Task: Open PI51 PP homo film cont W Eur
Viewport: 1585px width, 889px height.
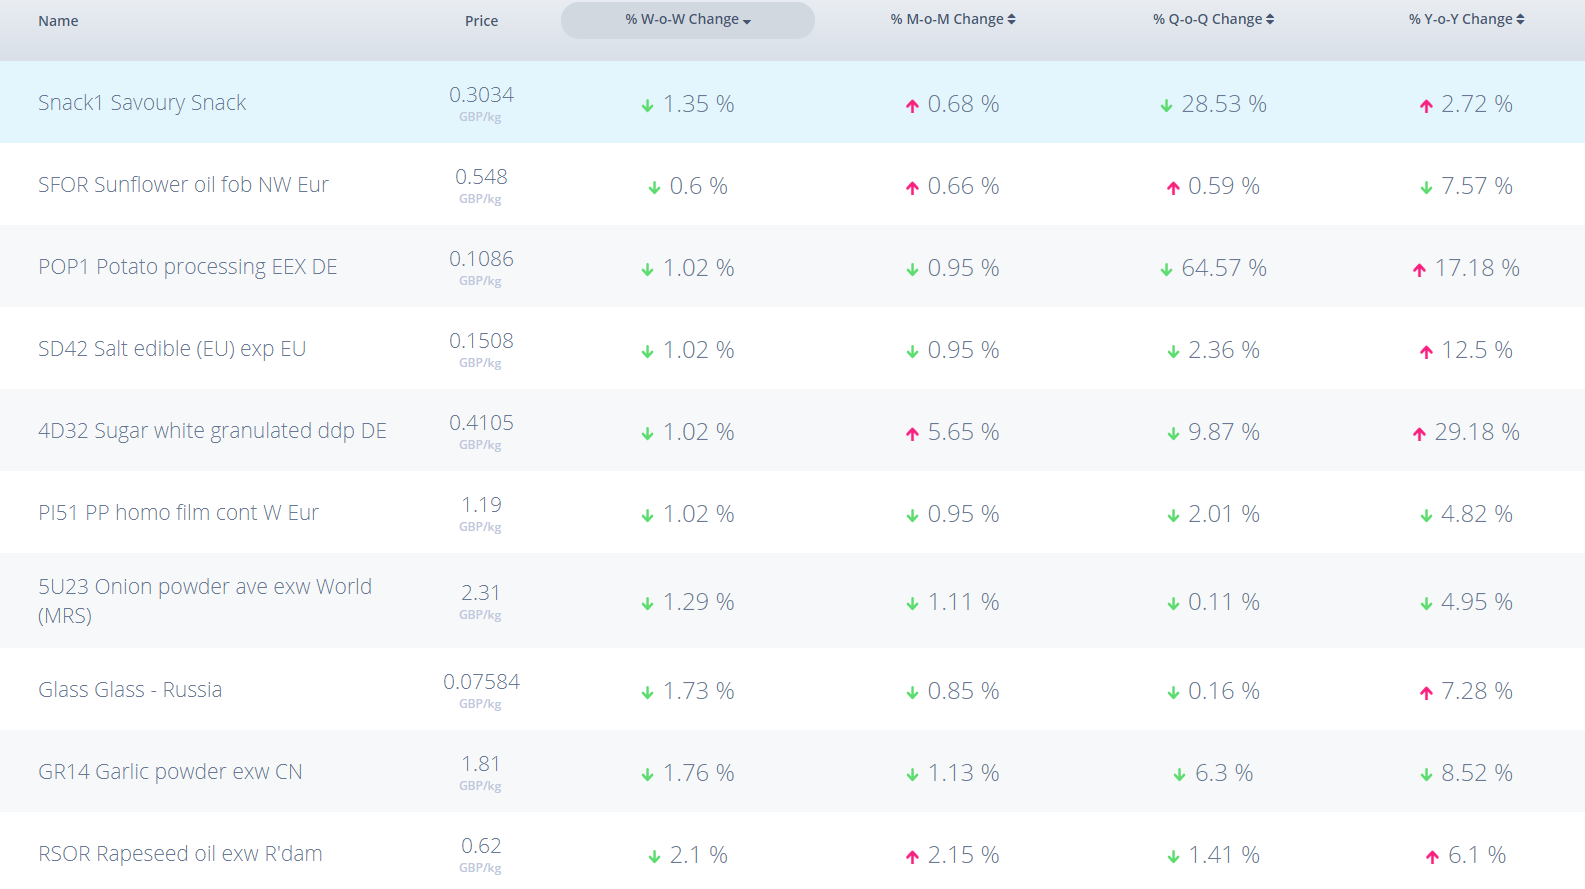Action: 178,513
